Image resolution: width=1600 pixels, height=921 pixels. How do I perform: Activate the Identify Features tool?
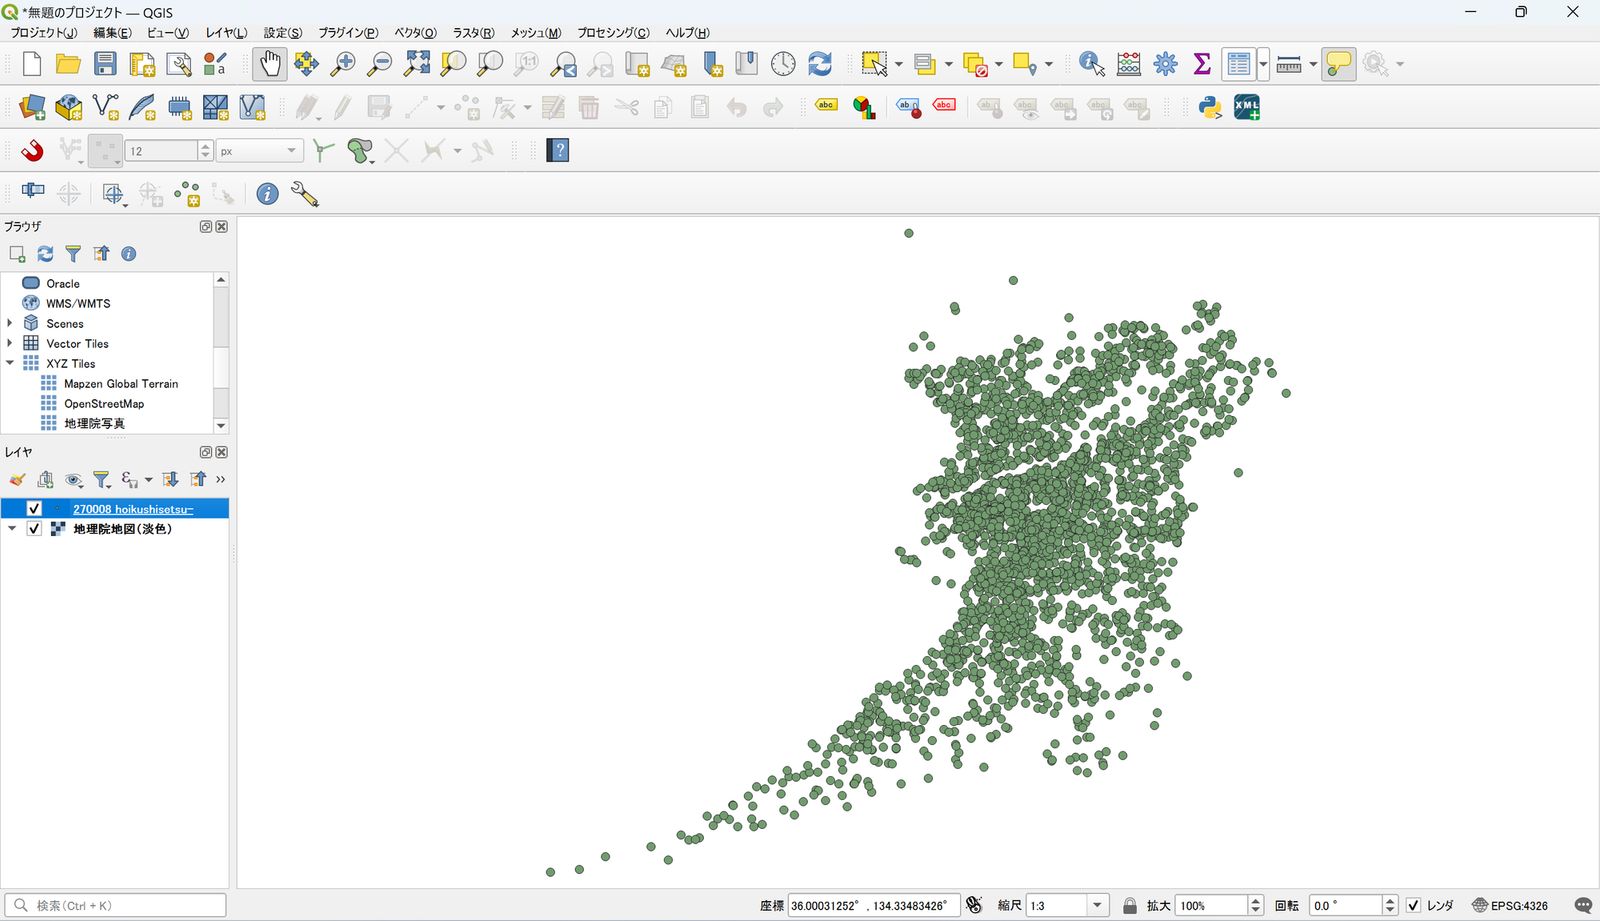point(1092,64)
